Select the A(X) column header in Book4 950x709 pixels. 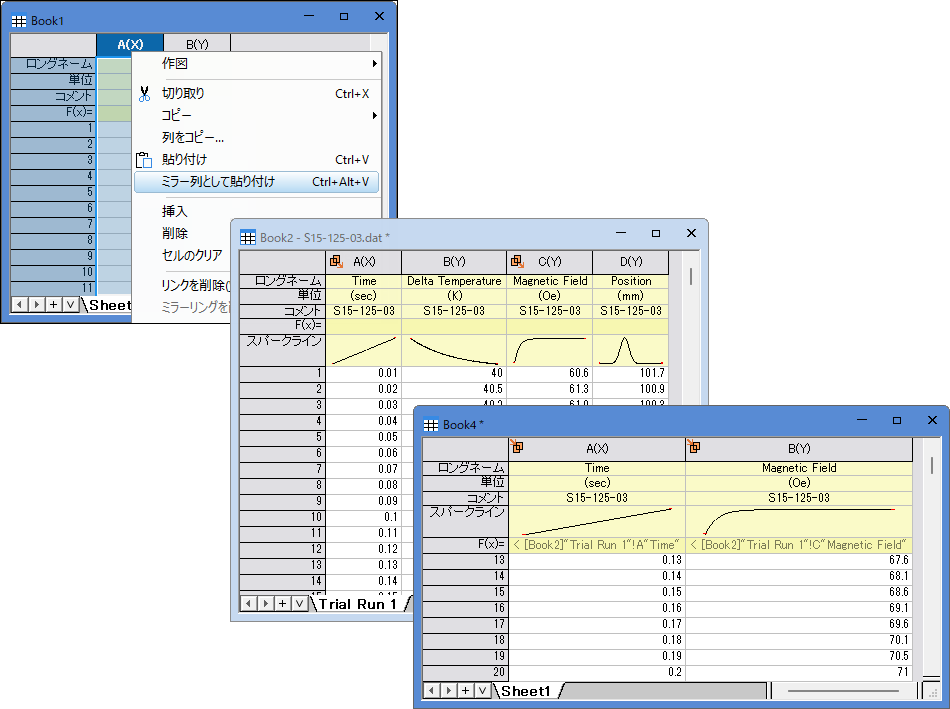pyautogui.click(x=597, y=448)
